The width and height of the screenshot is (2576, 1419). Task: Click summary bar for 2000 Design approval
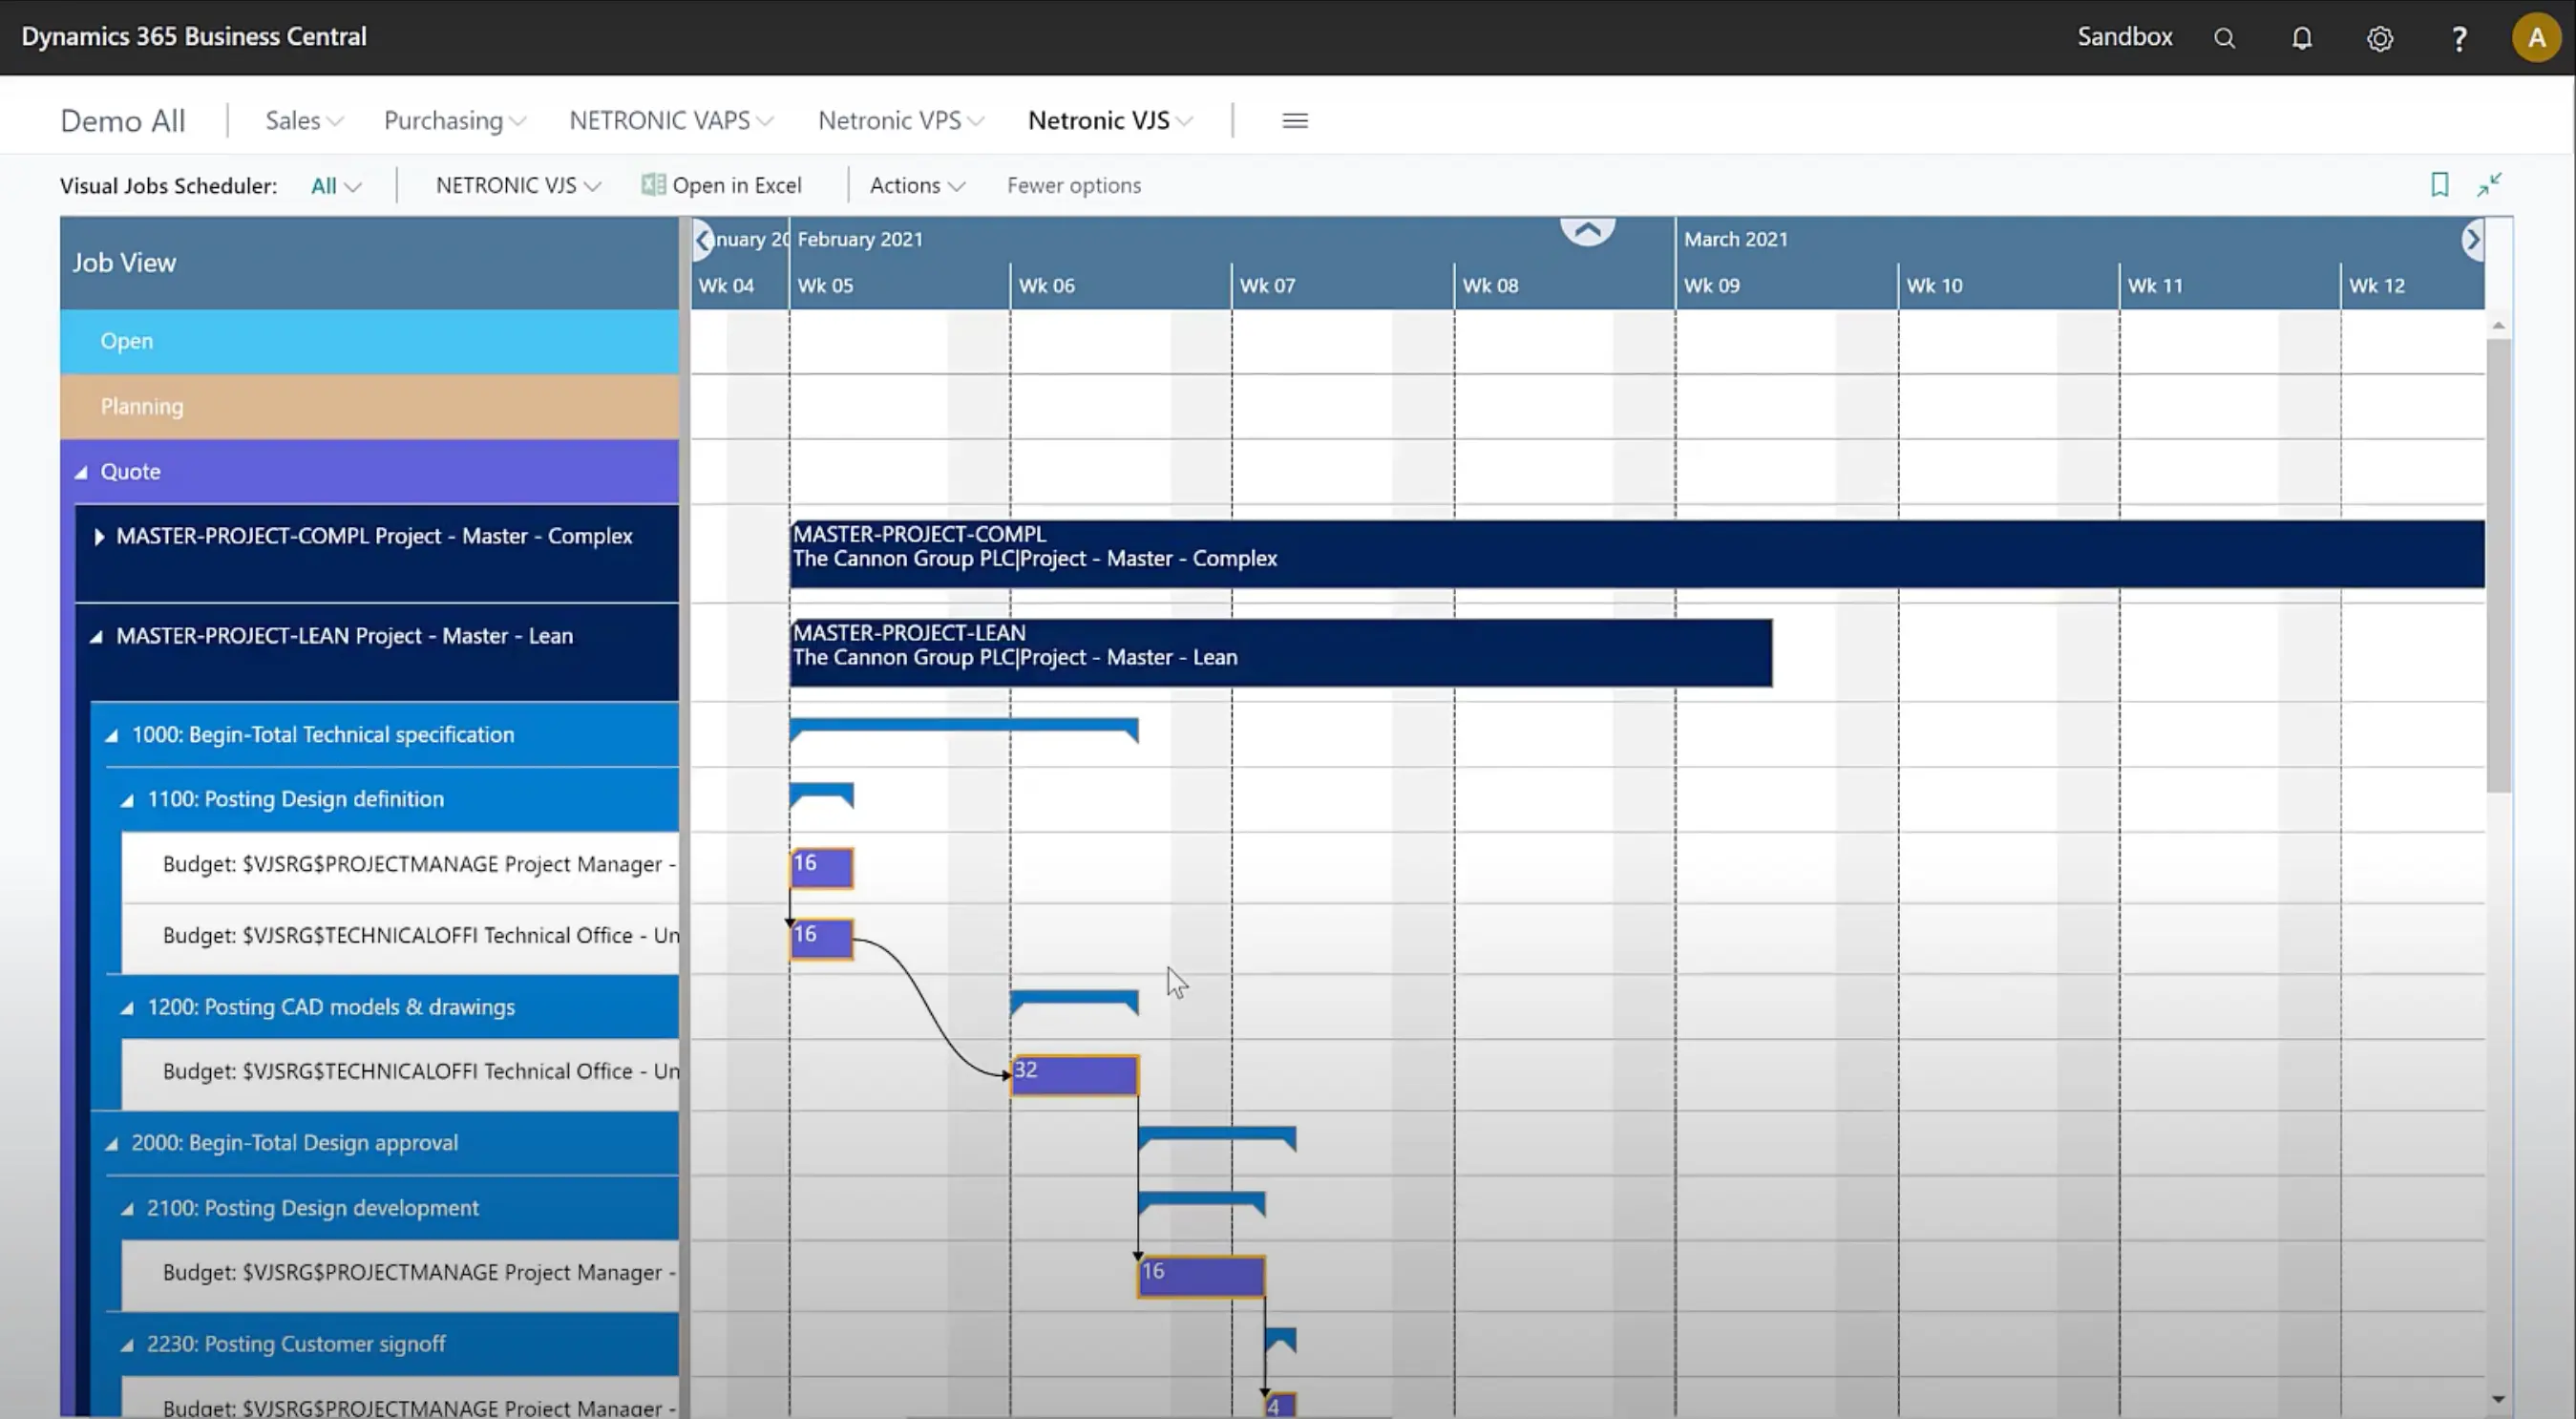tap(1217, 1136)
